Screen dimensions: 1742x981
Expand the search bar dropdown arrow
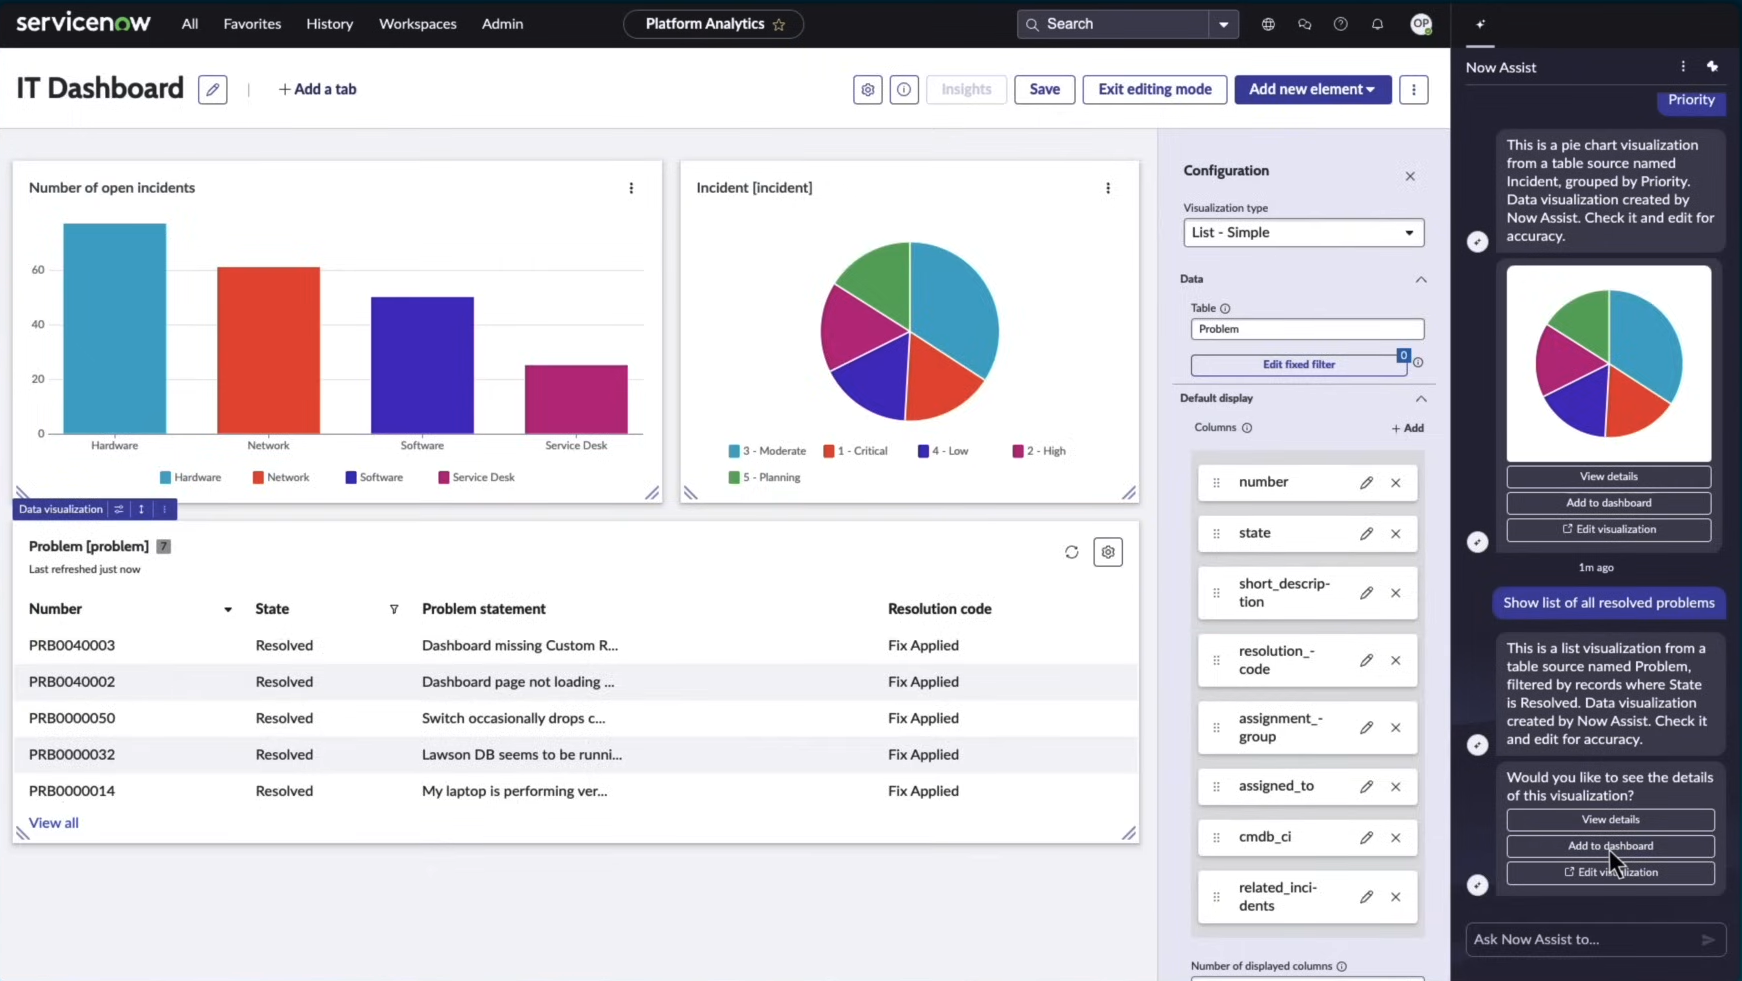tap(1225, 23)
